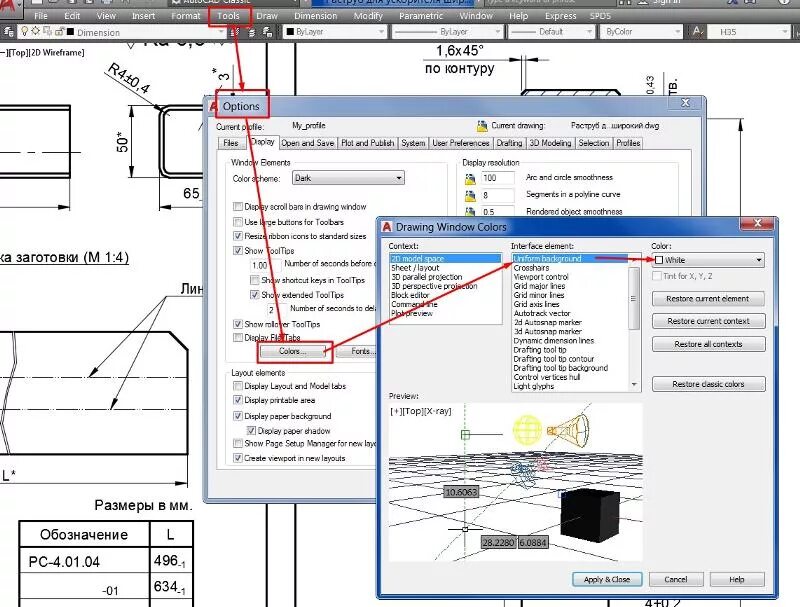
Task: Click the Layer Previous icon
Action: click(252, 32)
